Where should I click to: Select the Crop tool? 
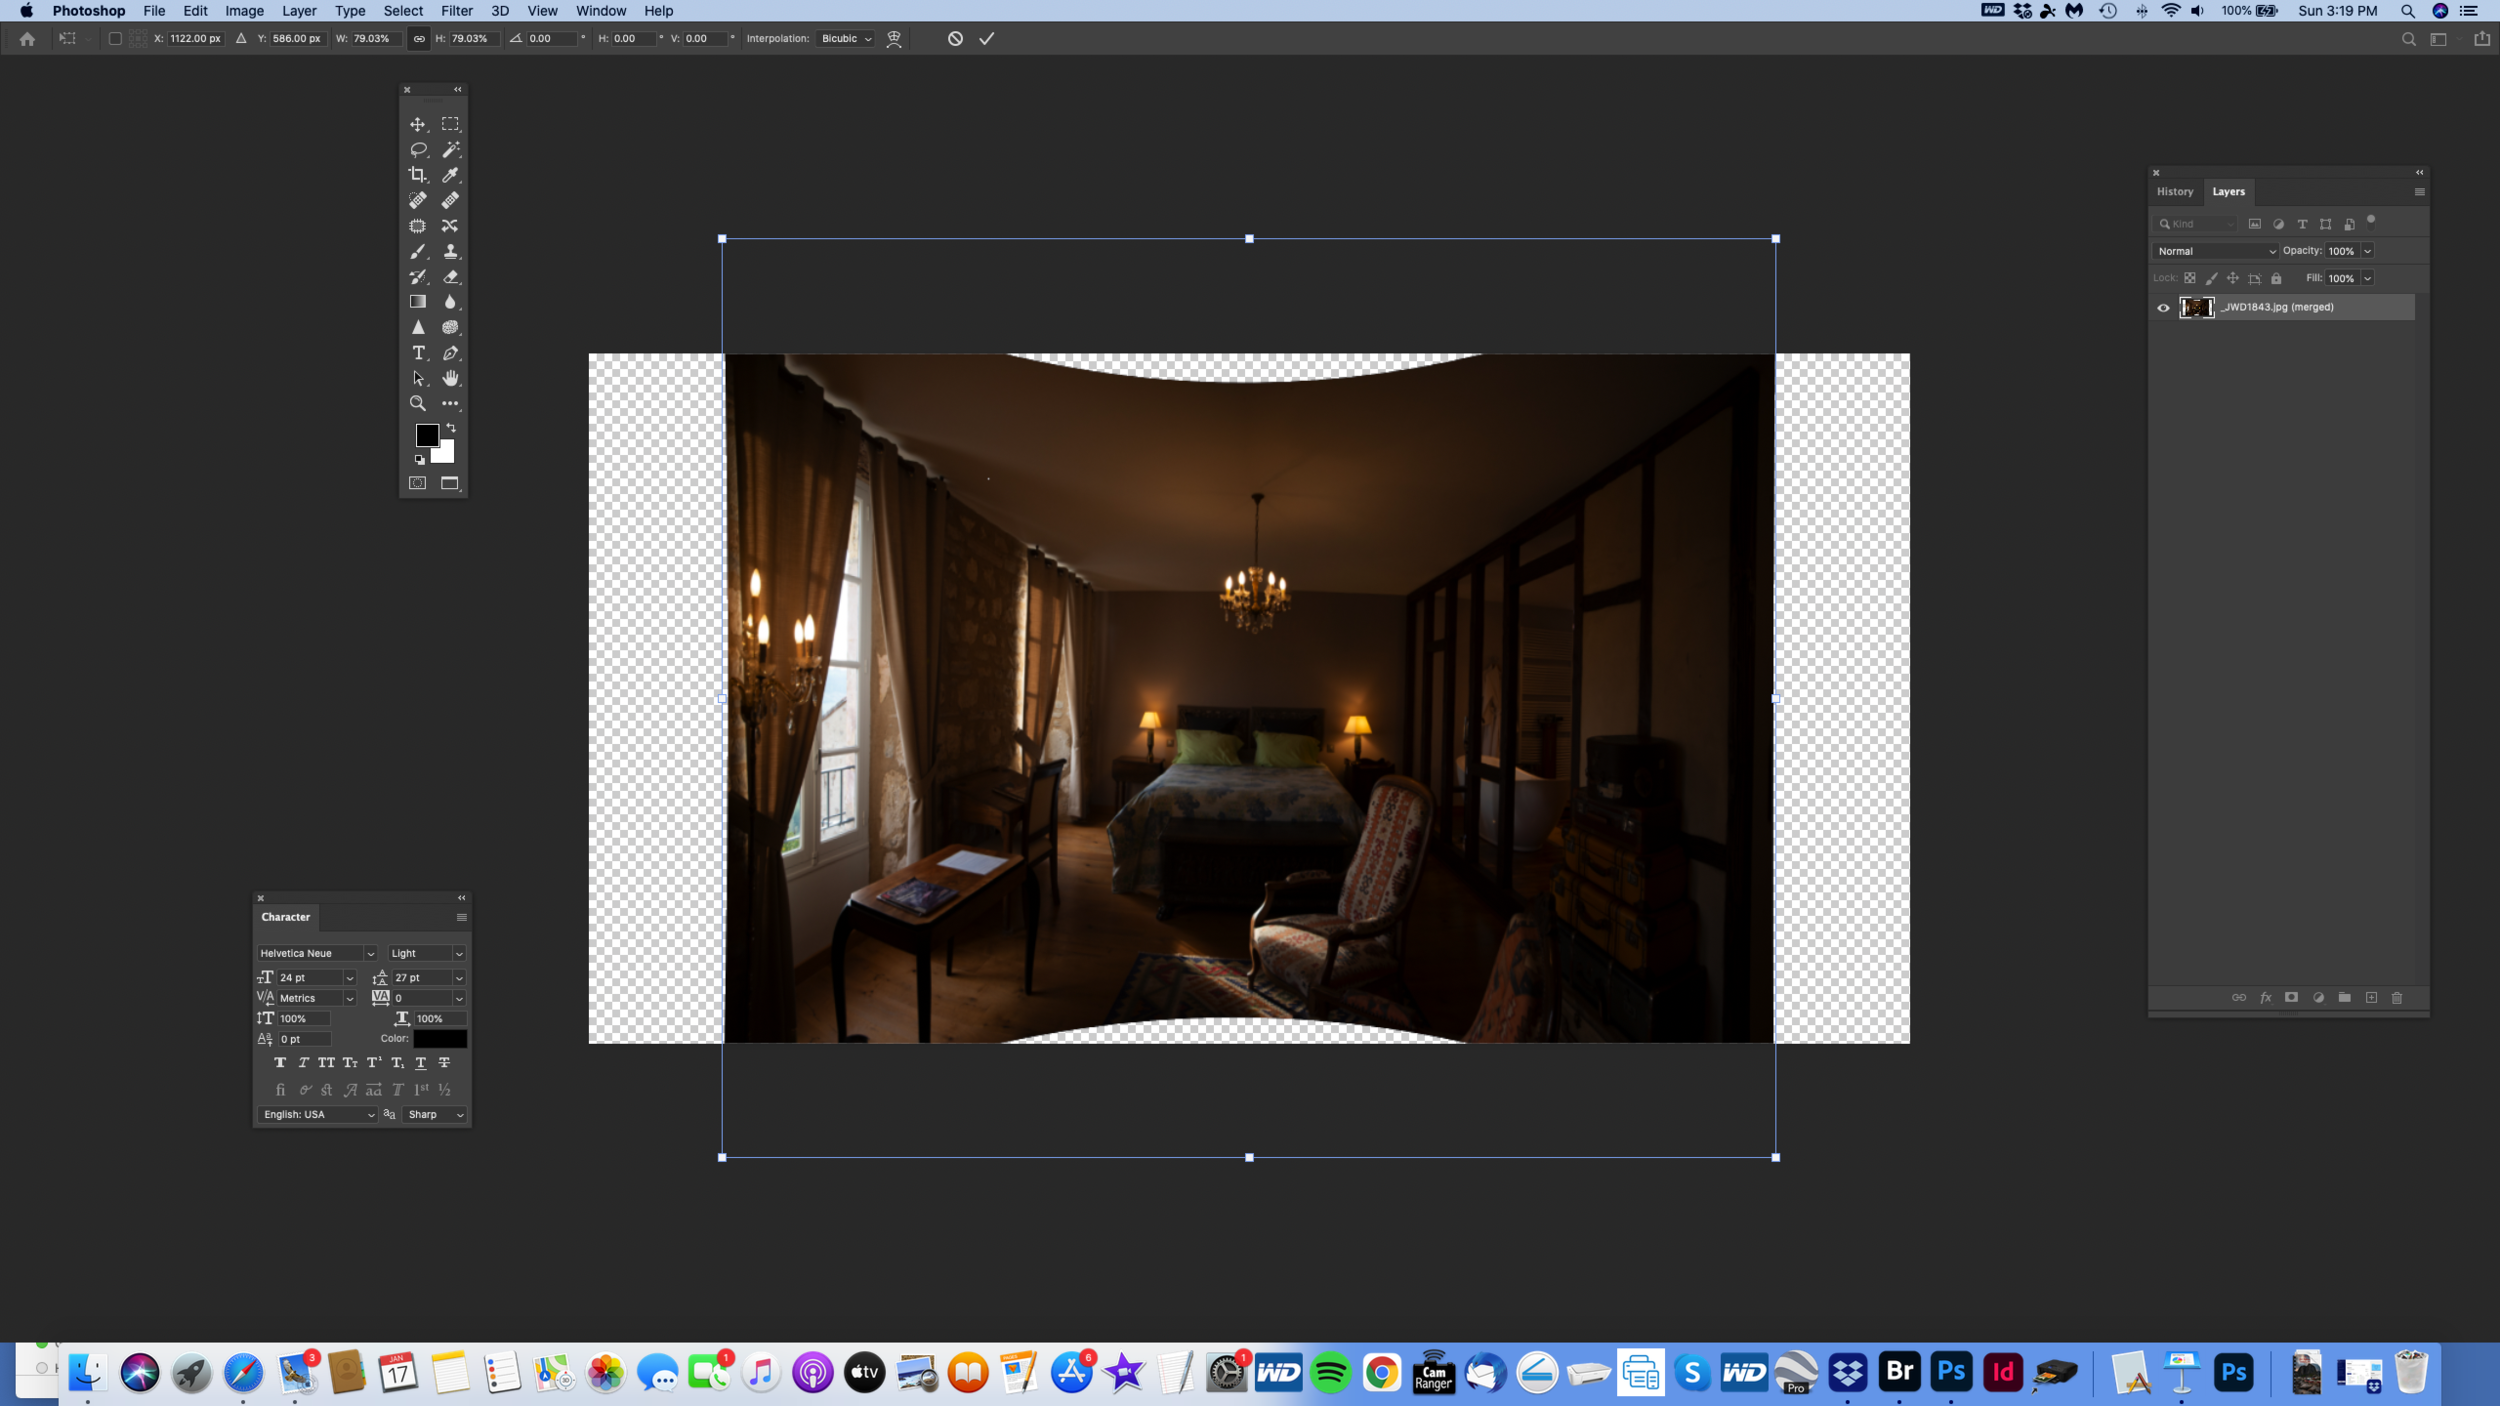417,175
